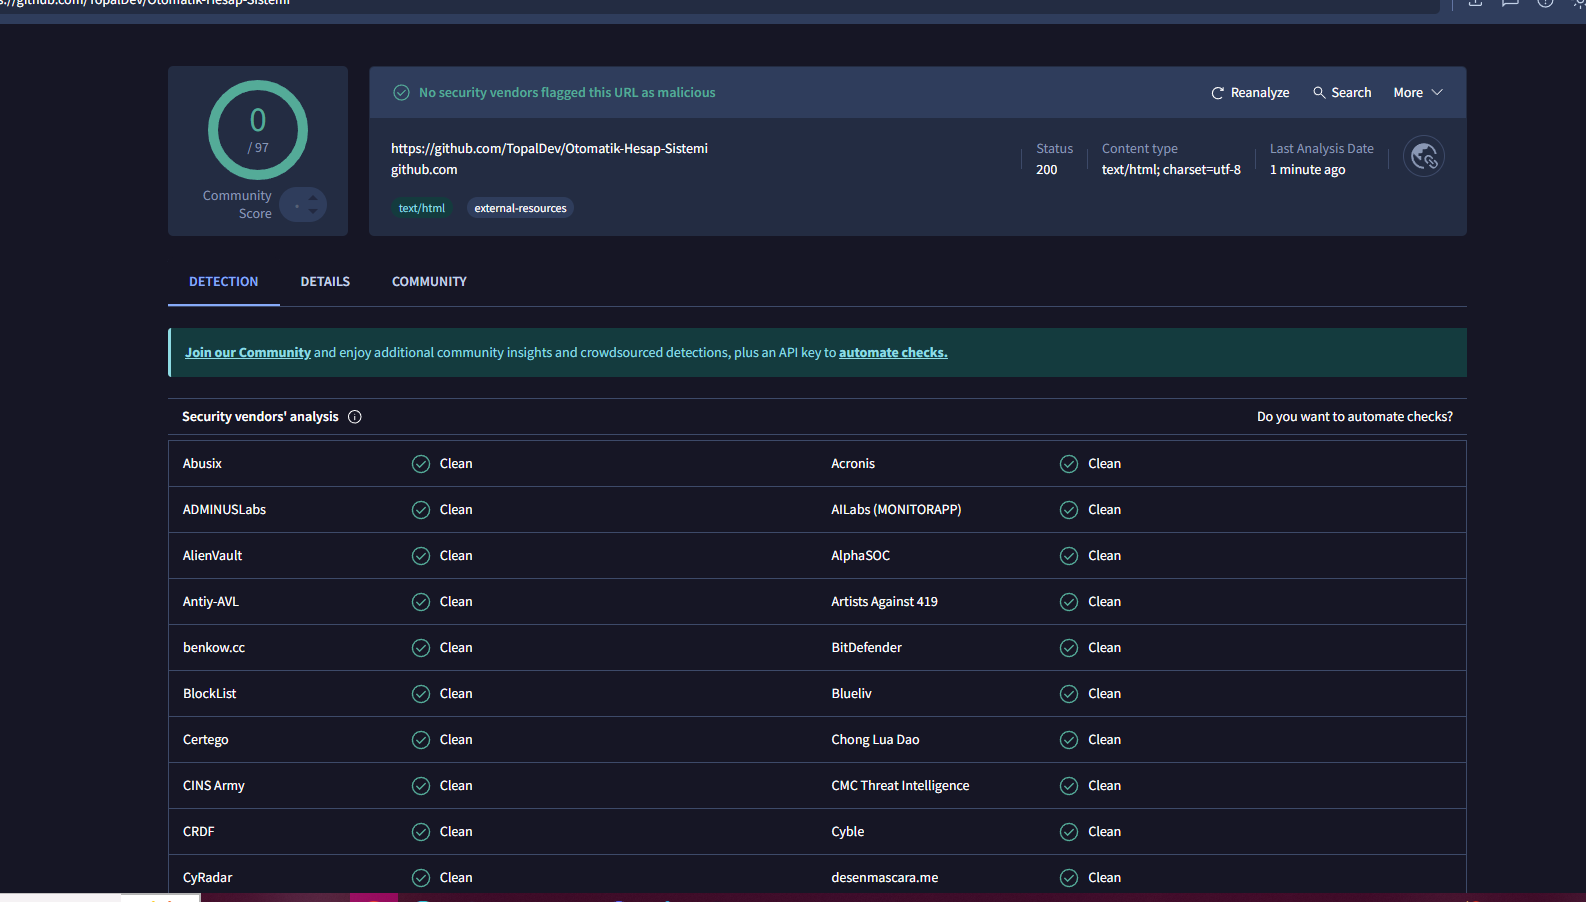This screenshot has width=1586, height=902.
Task: Vote community score down with lower arrow
Action: pyautogui.click(x=313, y=212)
